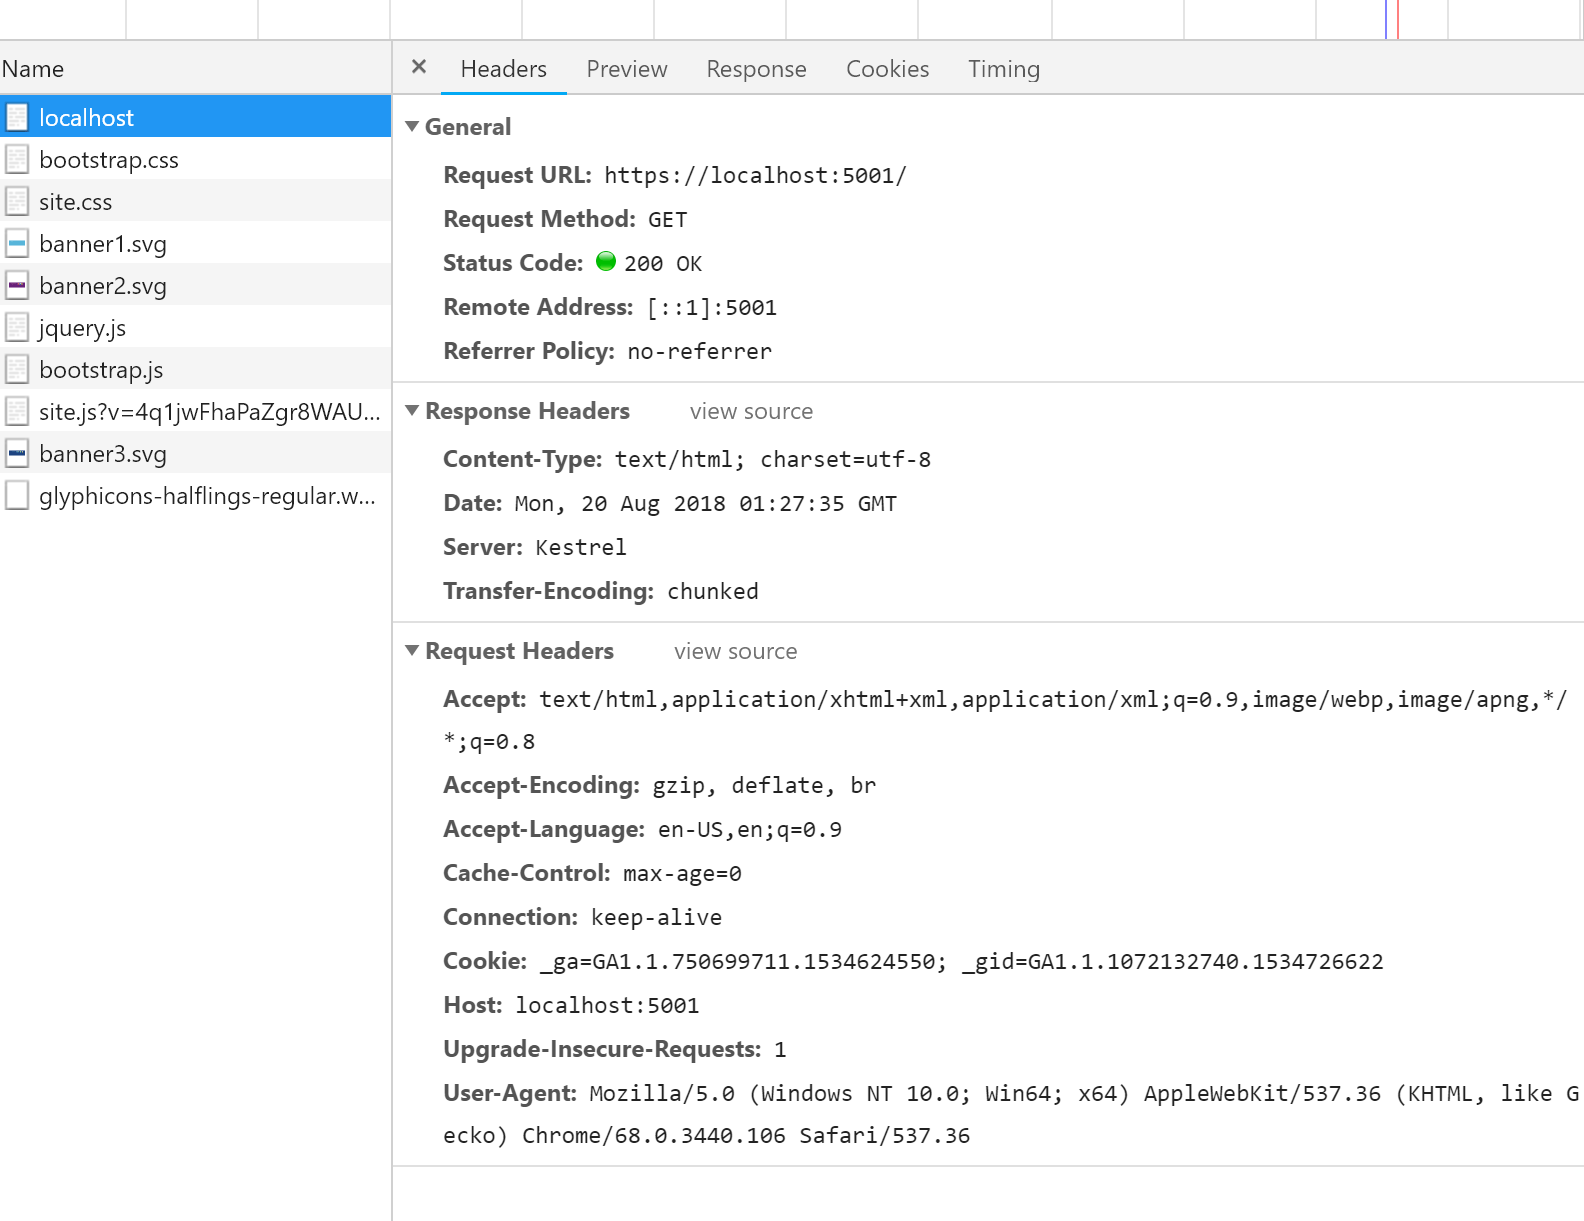This screenshot has width=1584, height=1221.
Task: Open the Response tab
Action: pos(756,69)
